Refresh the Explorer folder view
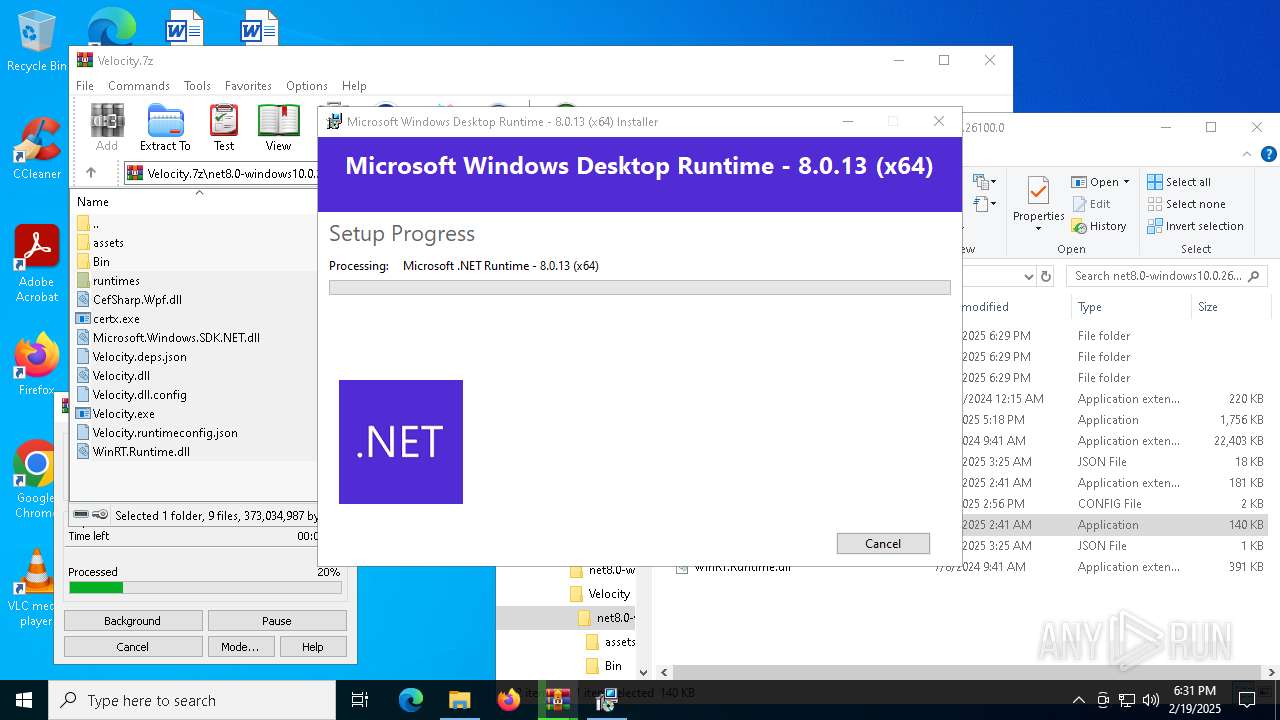 (x=1046, y=276)
